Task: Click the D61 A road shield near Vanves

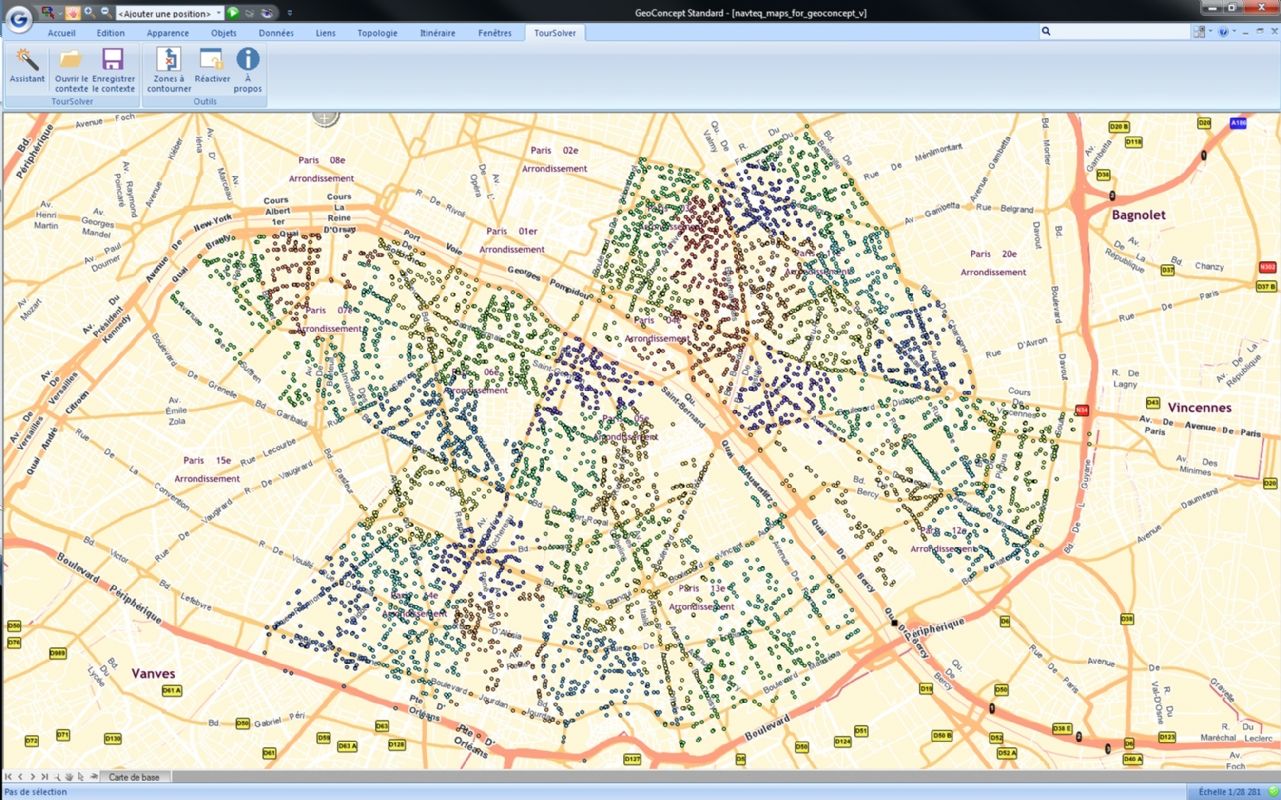Action: [x=171, y=691]
